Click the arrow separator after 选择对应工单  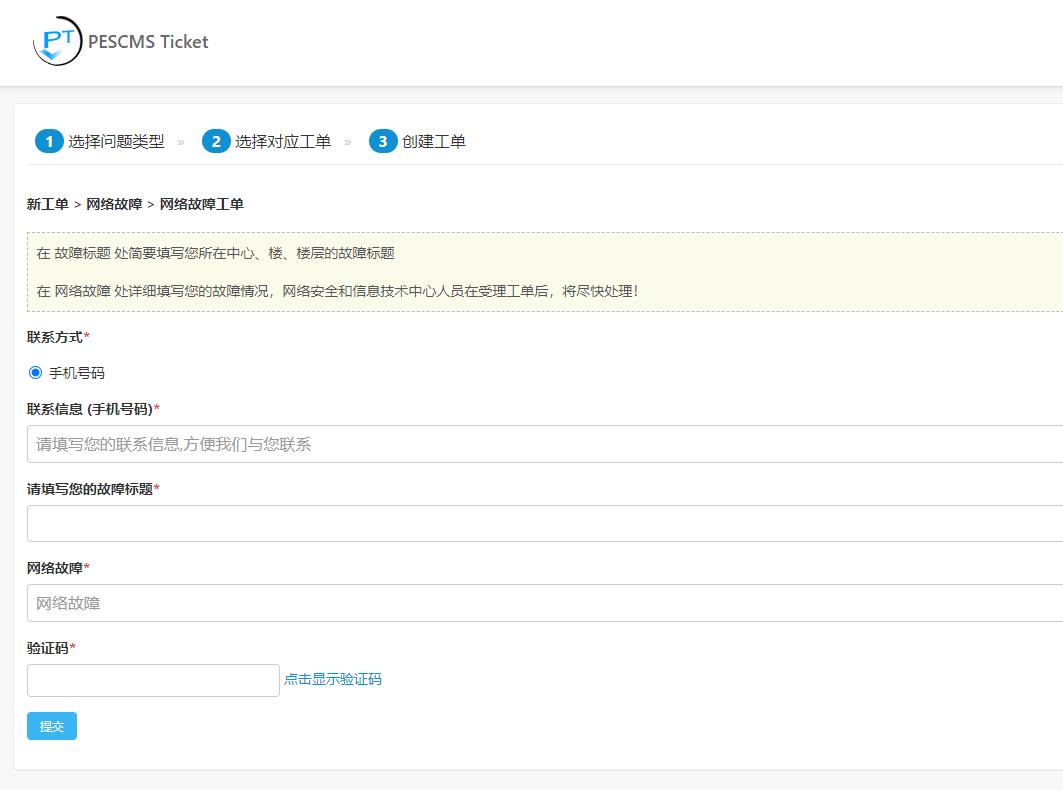pyautogui.click(x=348, y=142)
